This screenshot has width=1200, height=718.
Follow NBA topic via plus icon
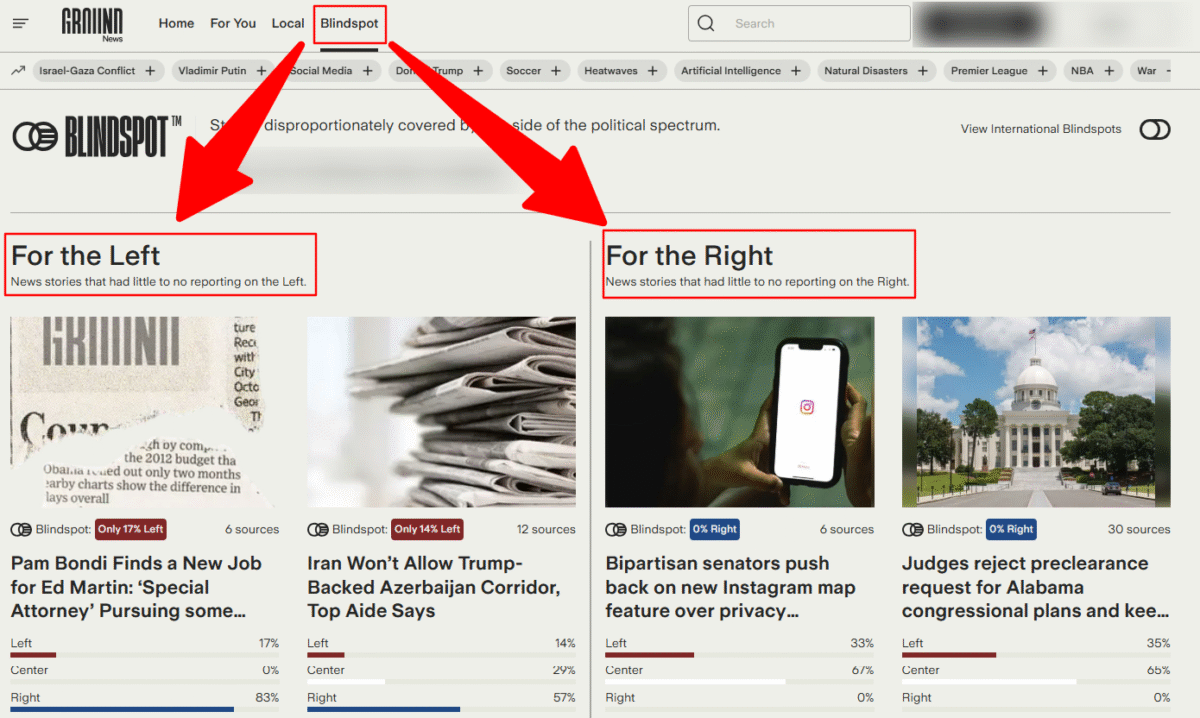click(1108, 71)
